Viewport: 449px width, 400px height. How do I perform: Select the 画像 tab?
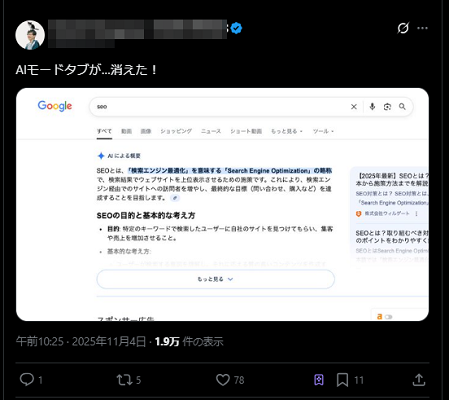point(146,131)
